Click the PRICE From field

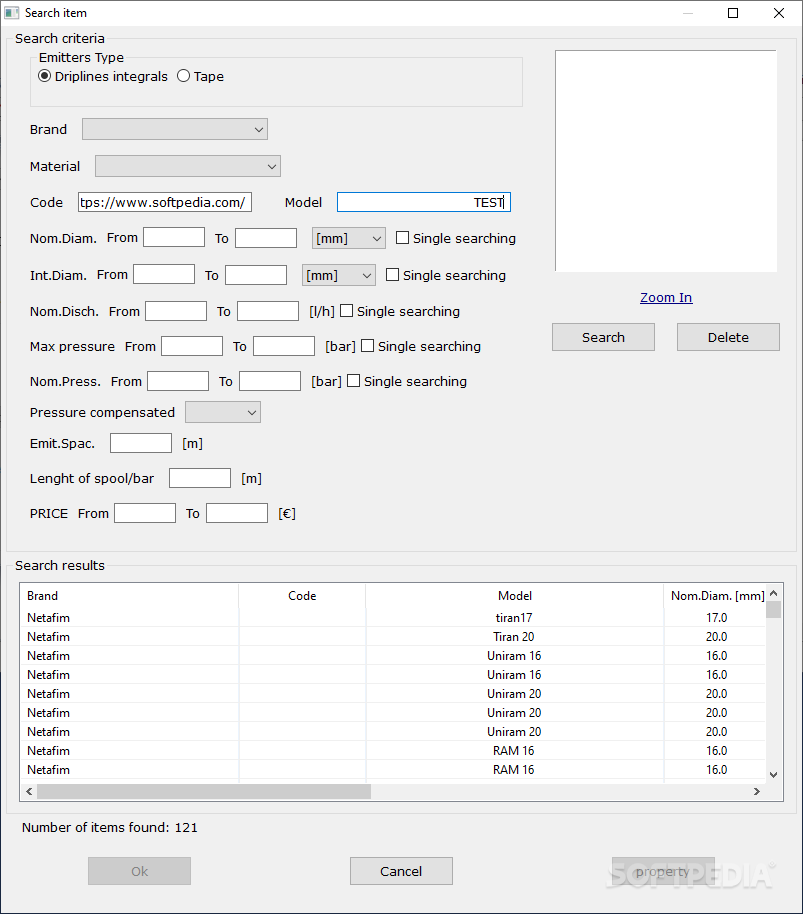[x=145, y=513]
